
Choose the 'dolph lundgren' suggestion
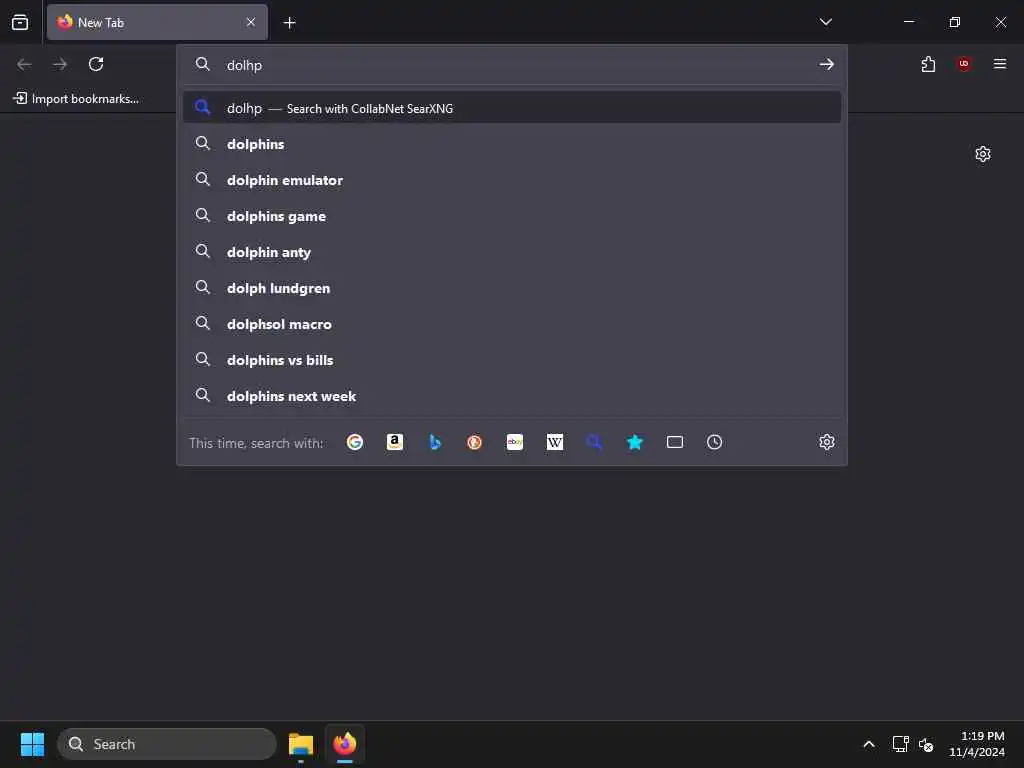click(x=512, y=287)
